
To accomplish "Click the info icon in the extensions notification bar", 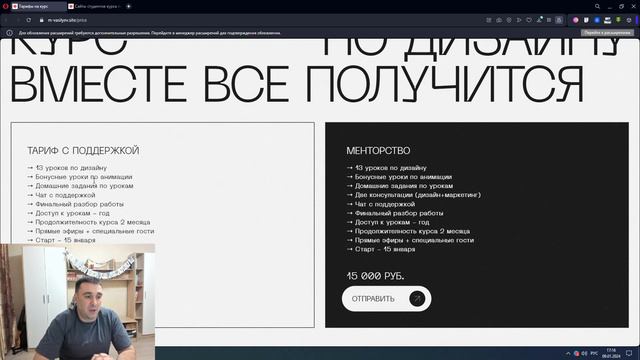I will click(9, 33).
